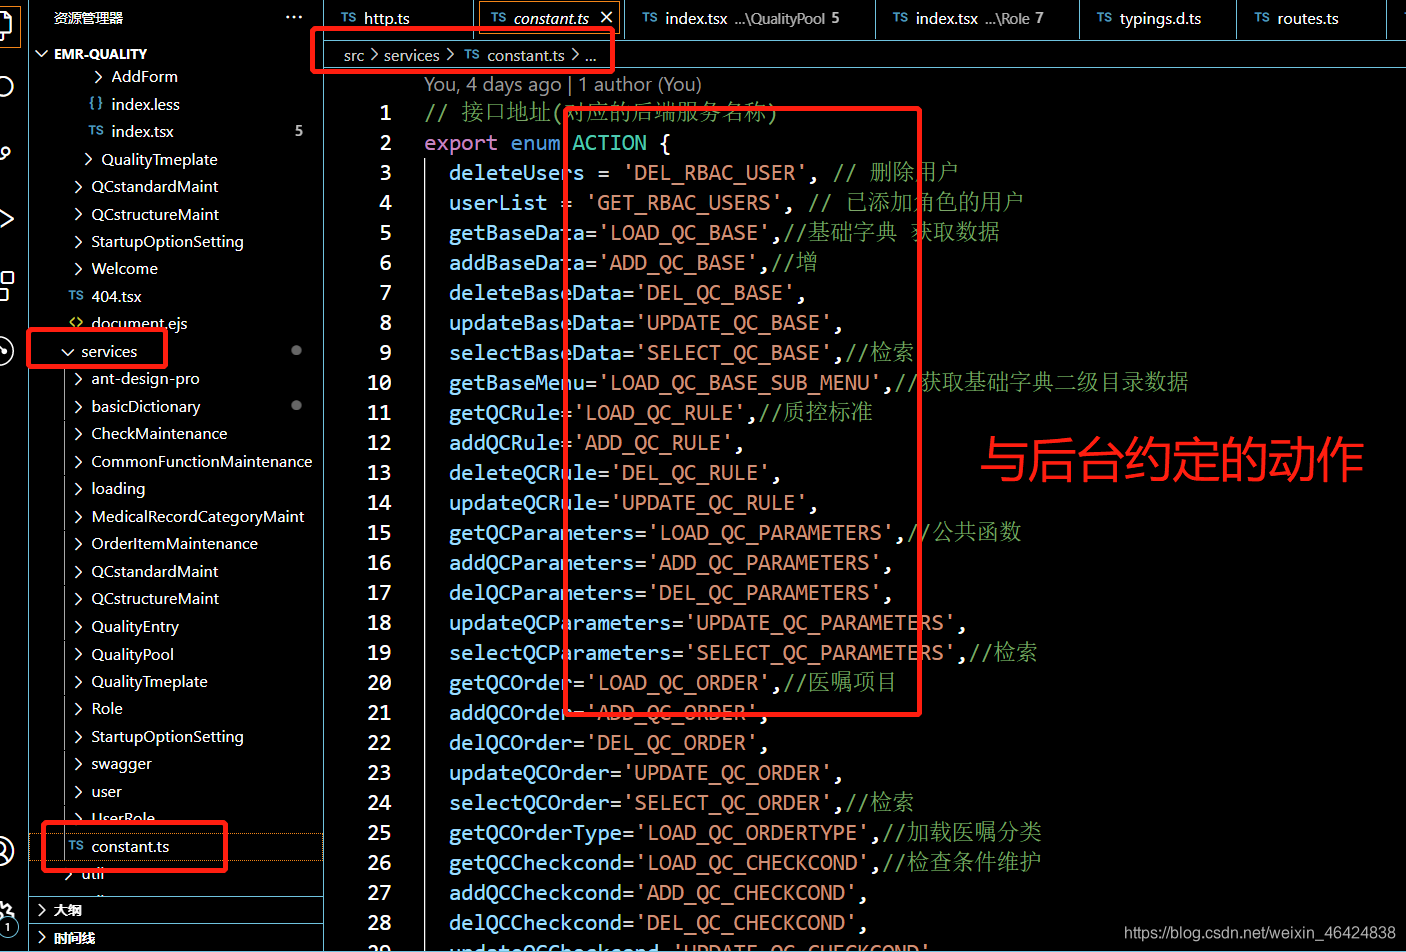This screenshot has width=1406, height=952.
Task: Expand the OrderItemMaintenance folder
Action: 174,544
